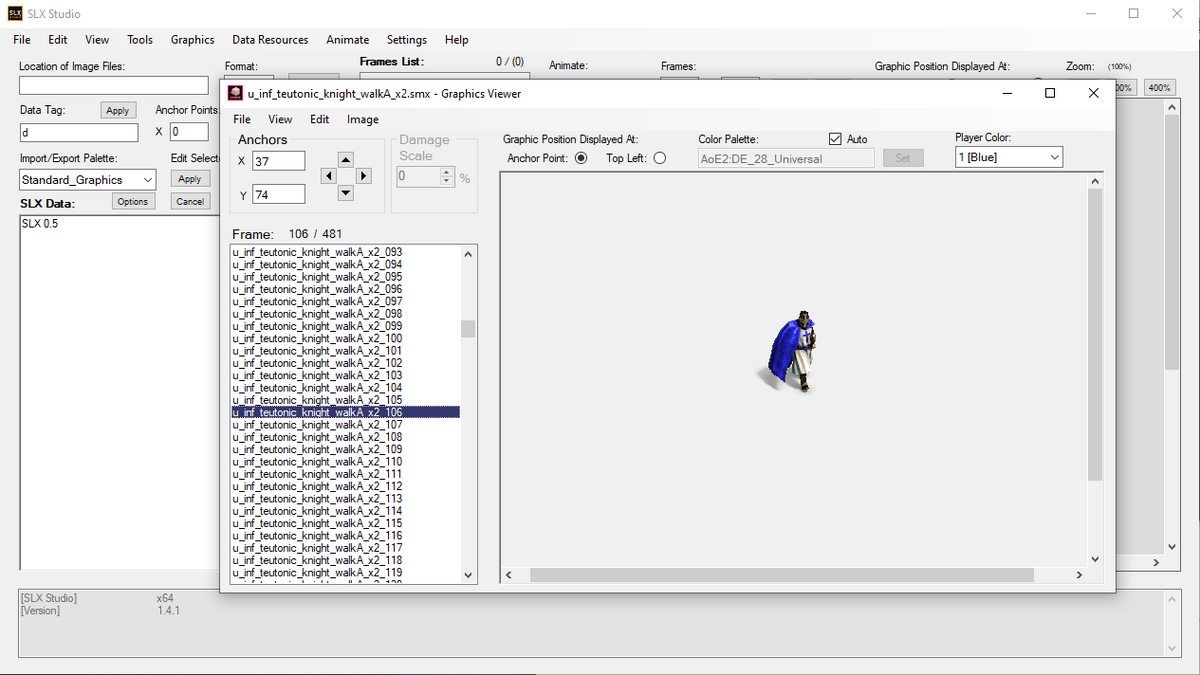
Task: Click the Options button next to SLX Data
Action: 132,201
